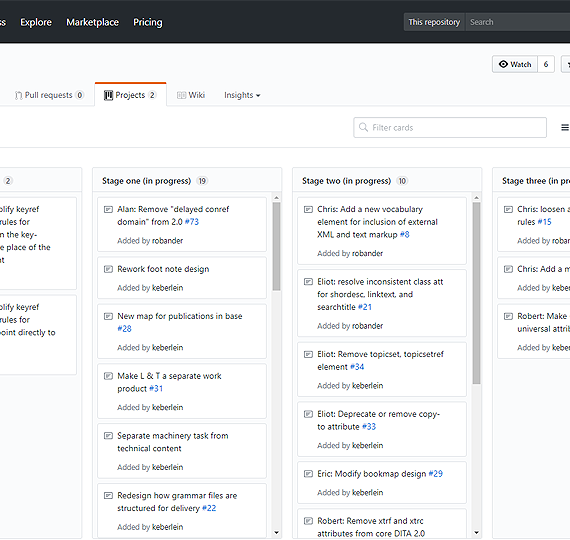Click the Stage two scrollbar thumb
This screenshot has height=540, width=570.
477,293
